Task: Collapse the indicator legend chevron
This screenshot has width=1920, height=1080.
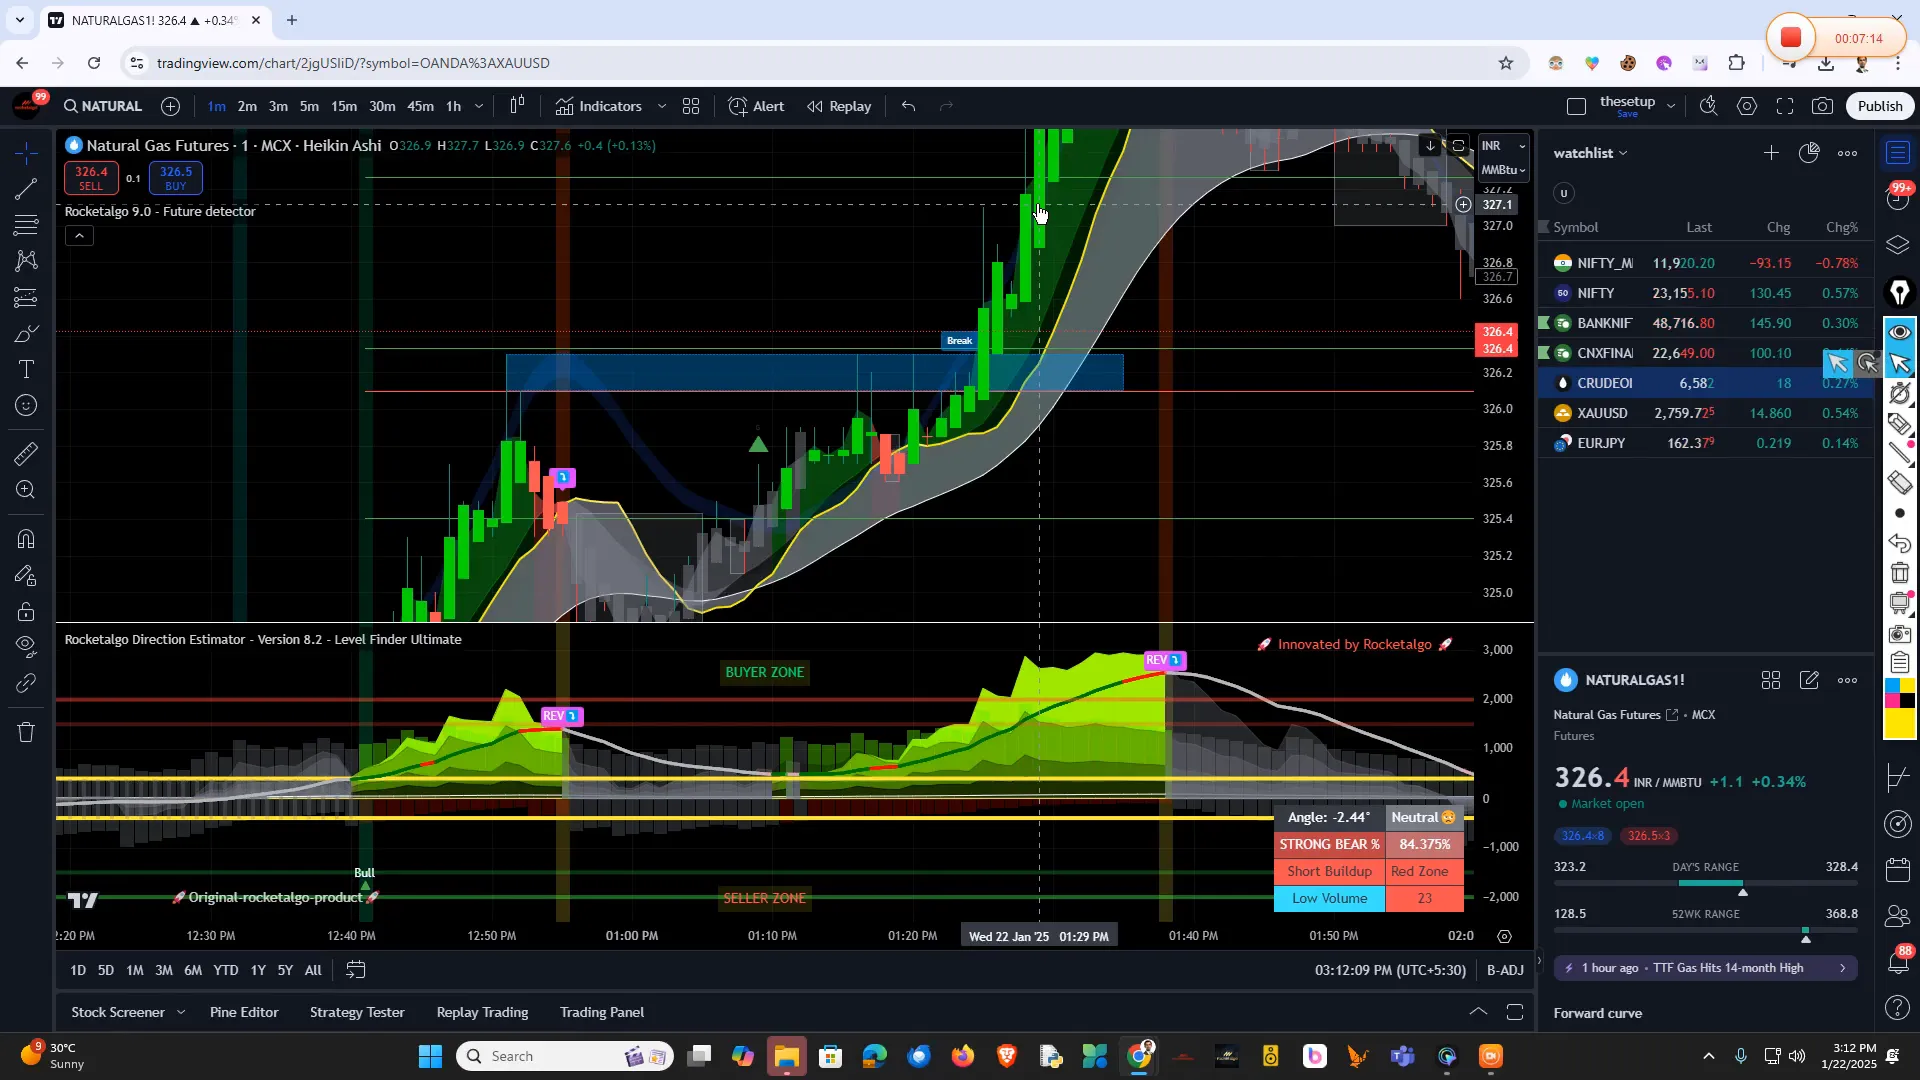Action: point(79,236)
